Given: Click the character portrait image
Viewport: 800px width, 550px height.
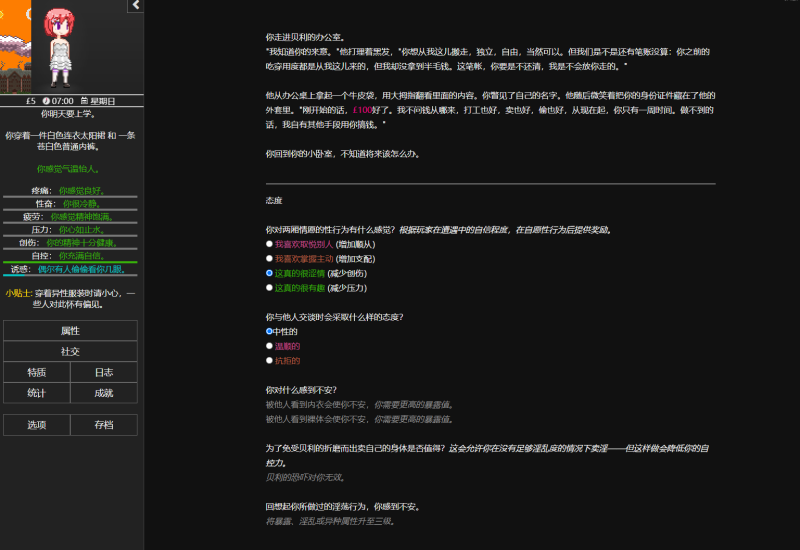Looking at the screenshot, I should point(70,47).
